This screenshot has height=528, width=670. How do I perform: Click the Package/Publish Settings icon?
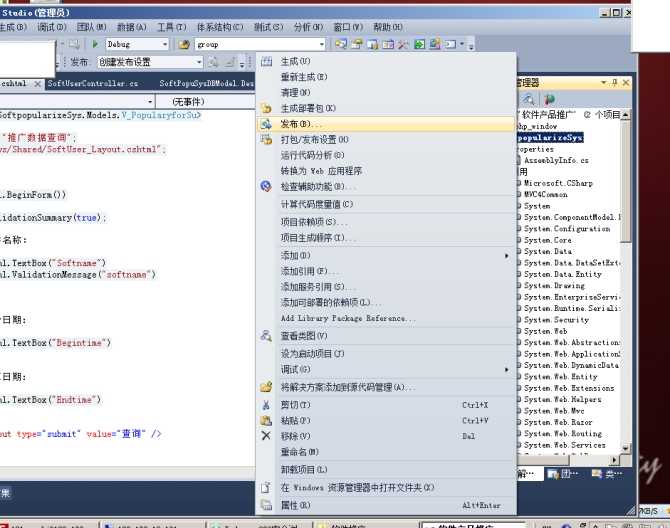pos(266,139)
